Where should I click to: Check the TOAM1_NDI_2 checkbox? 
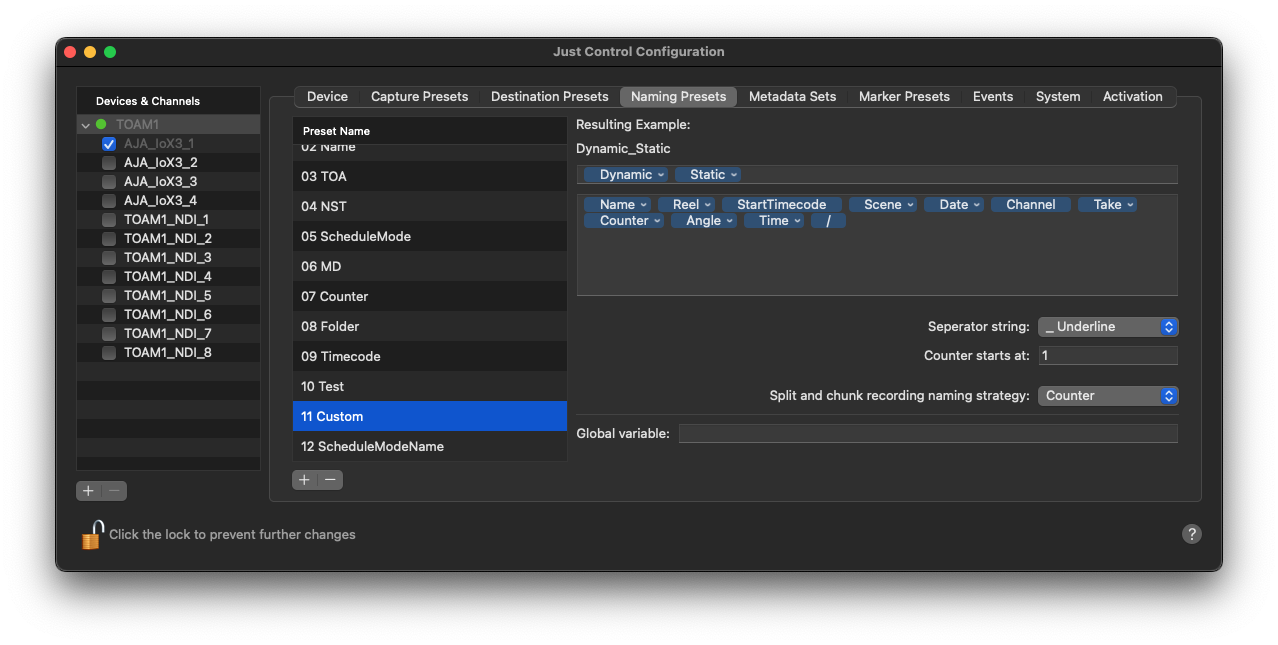click(109, 239)
